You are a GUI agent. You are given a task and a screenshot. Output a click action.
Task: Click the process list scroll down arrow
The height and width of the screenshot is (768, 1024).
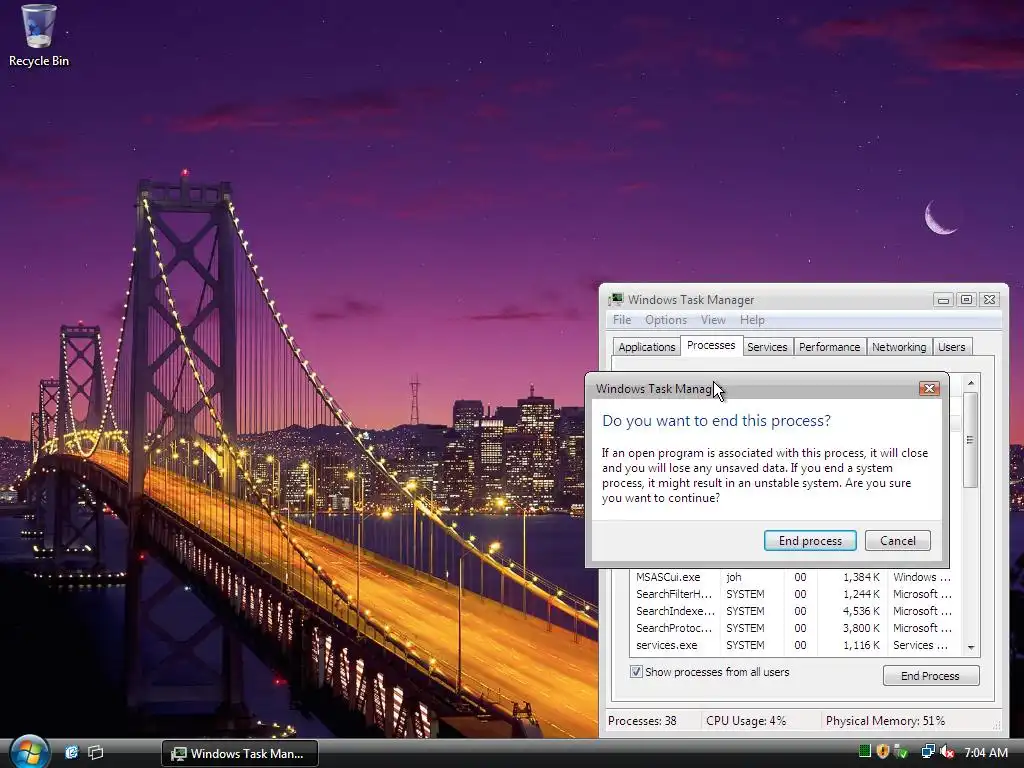point(971,647)
